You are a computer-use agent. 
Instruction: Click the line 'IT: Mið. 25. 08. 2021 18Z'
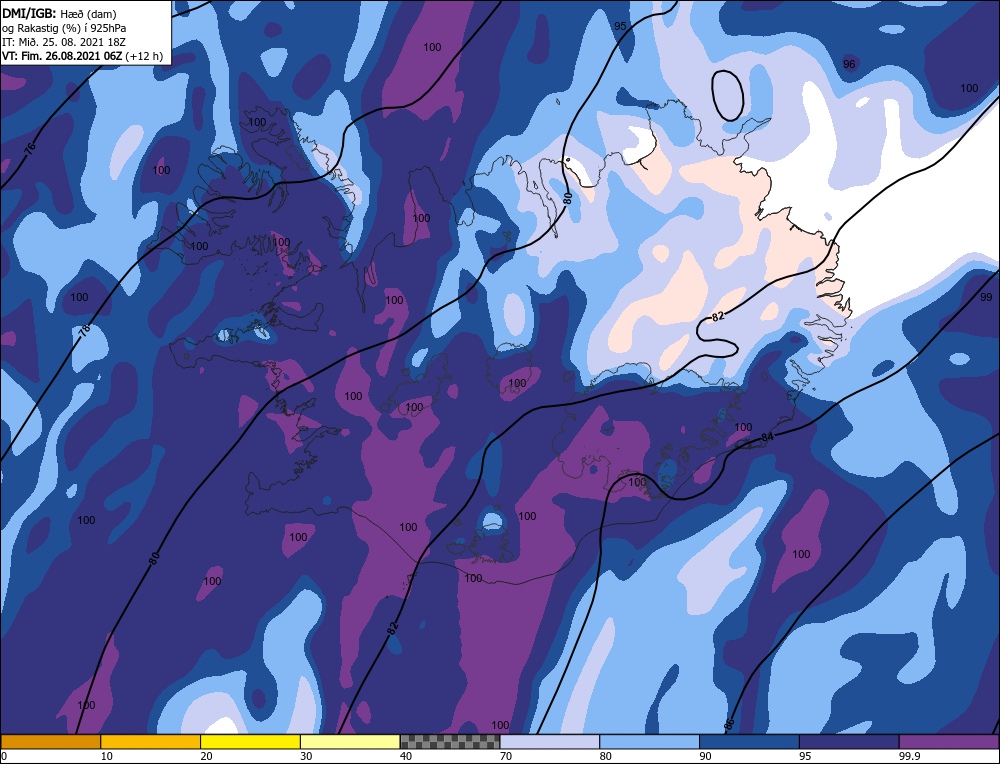click(x=63, y=42)
